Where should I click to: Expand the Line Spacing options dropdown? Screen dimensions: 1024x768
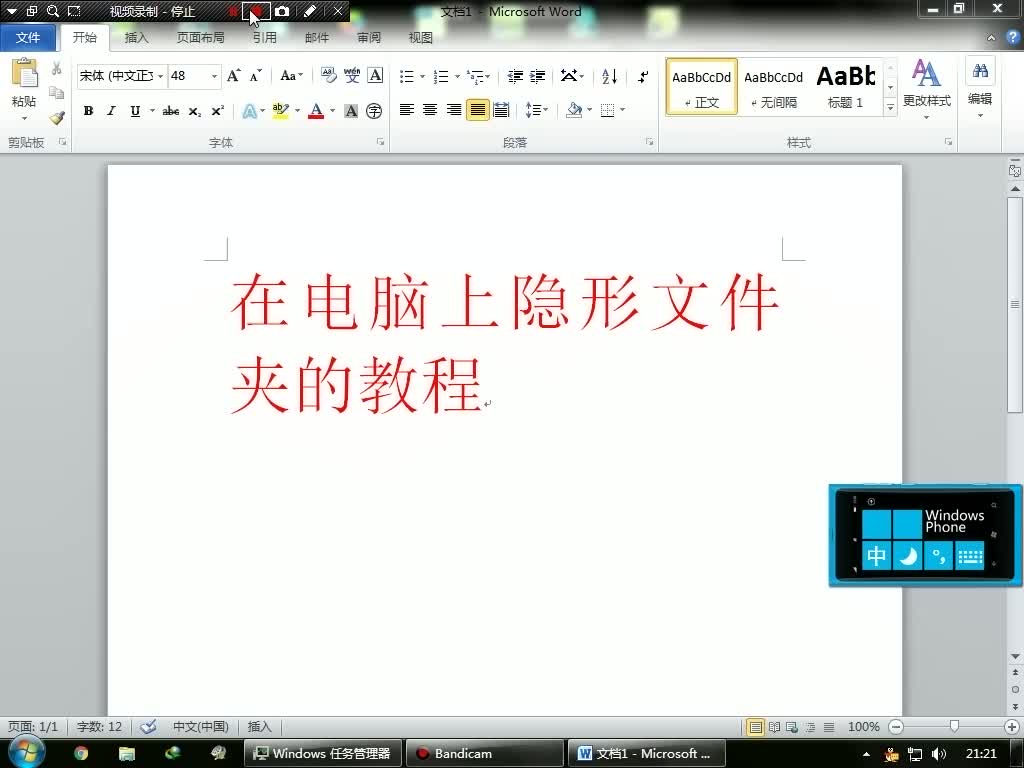(x=546, y=110)
